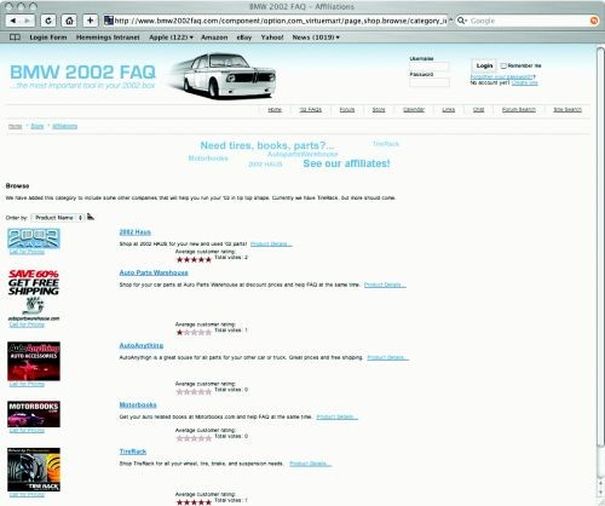The image size is (605, 506).
Task: Add a bookmark with the plus button
Action: [x=90, y=20]
